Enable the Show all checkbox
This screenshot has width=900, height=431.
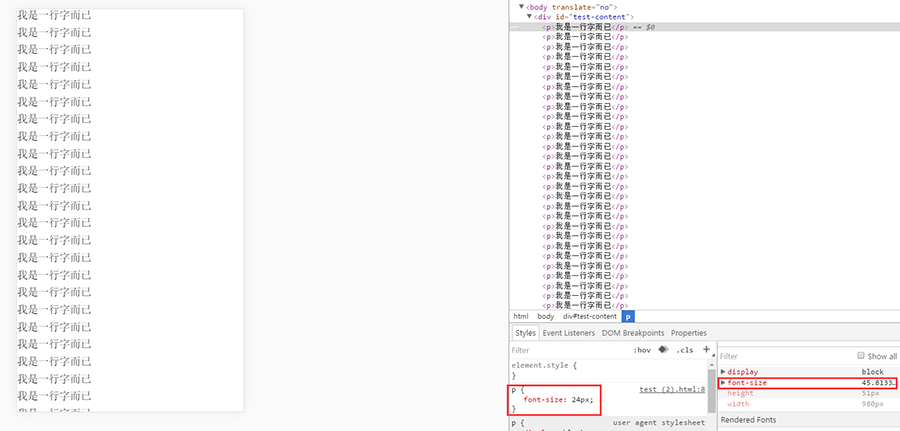(x=860, y=356)
